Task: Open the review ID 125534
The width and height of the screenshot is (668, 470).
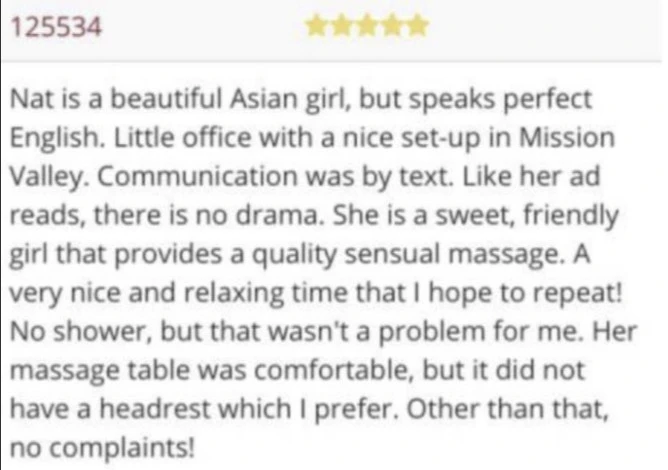Action: coord(55,27)
